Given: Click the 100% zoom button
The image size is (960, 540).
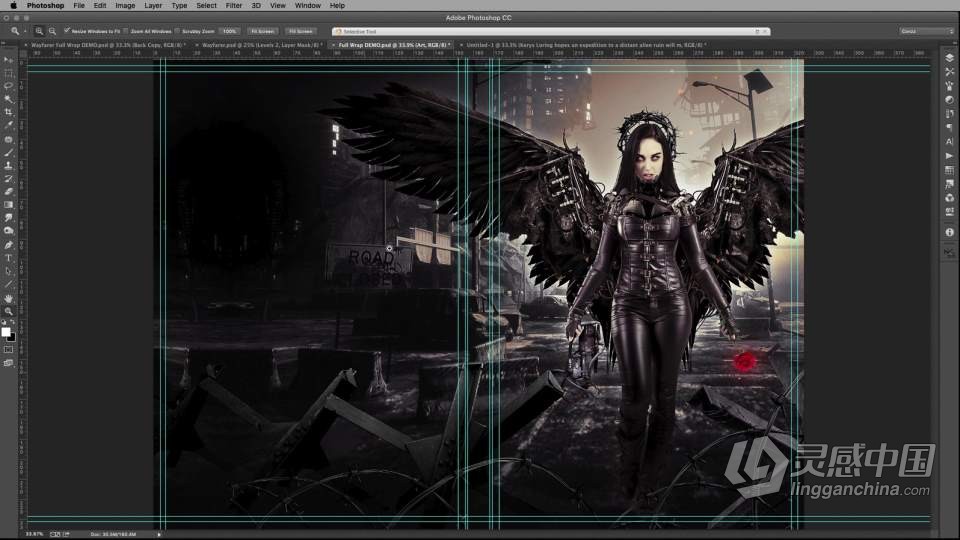Looking at the screenshot, I should click(230, 31).
